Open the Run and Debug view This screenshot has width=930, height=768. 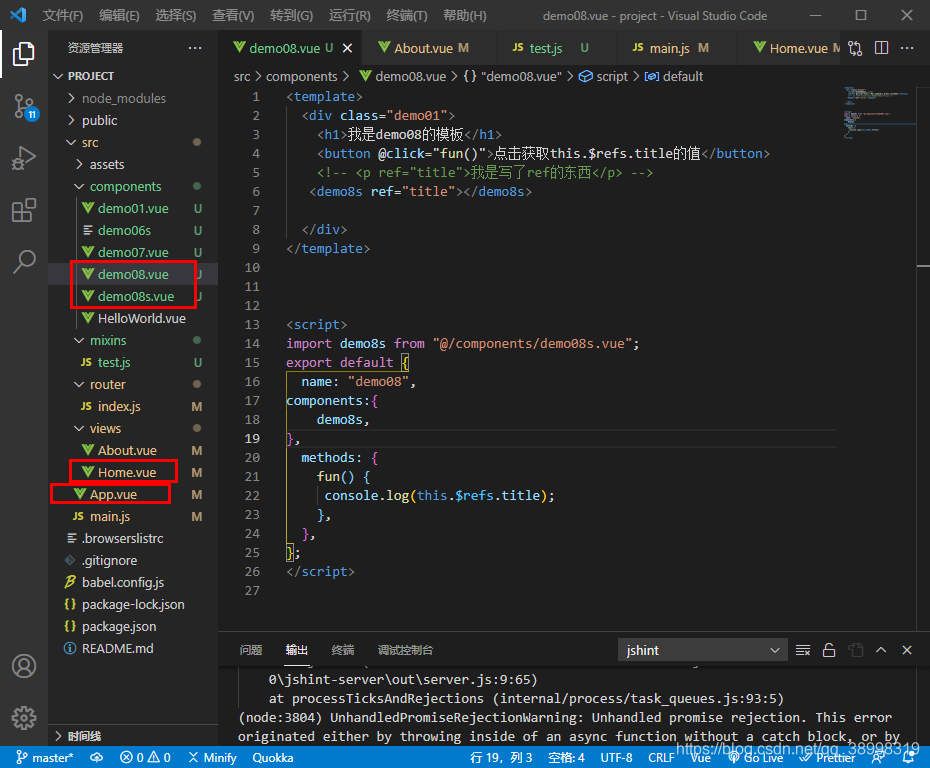pyautogui.click(x=24, y=158)
